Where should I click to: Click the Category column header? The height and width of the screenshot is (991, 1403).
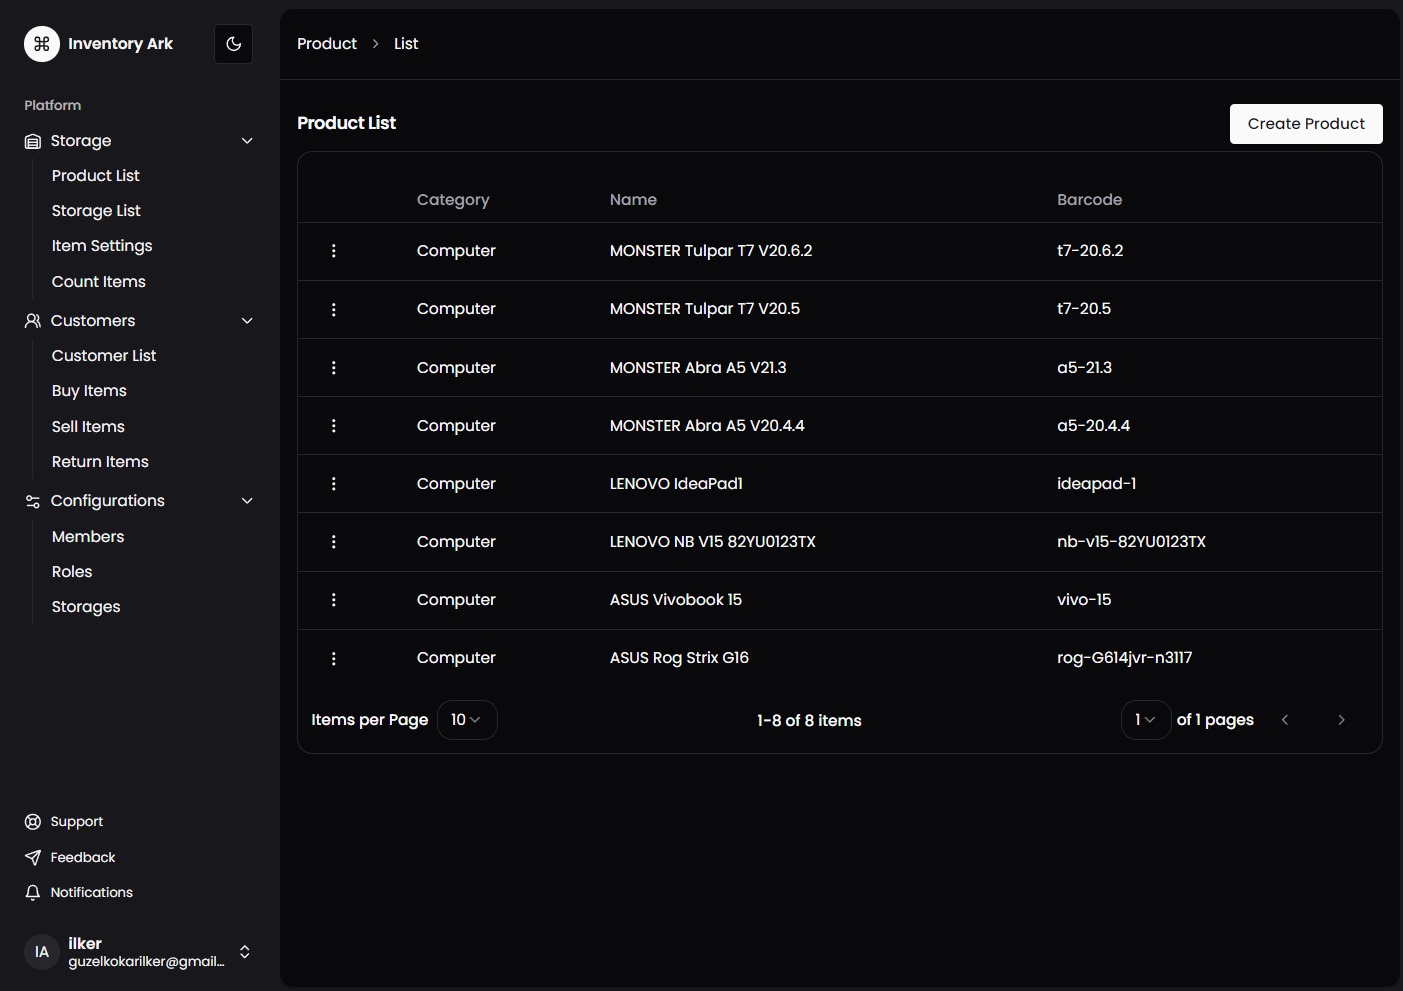coord(453,200)
